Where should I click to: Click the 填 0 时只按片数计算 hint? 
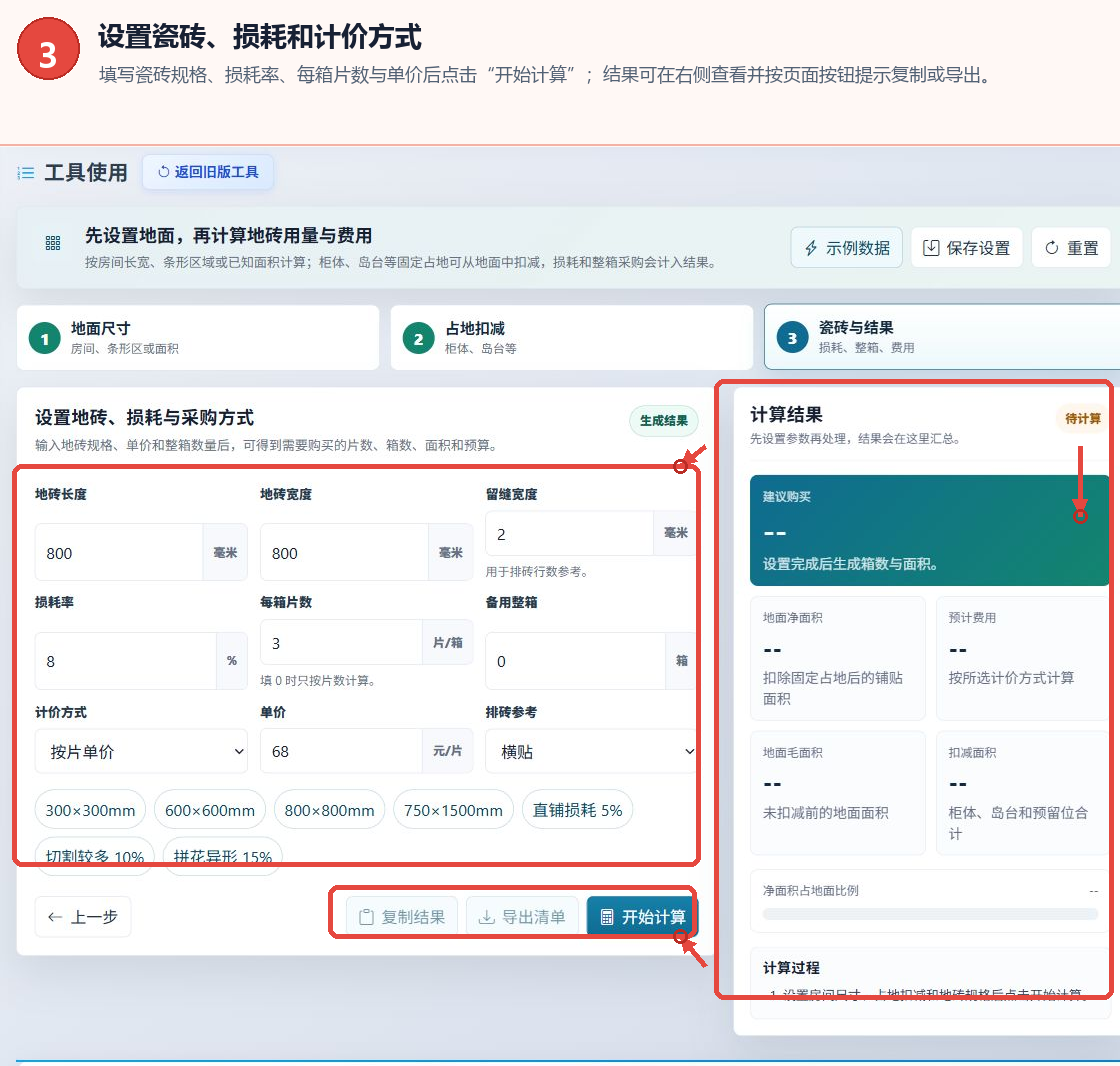(318, 680)
